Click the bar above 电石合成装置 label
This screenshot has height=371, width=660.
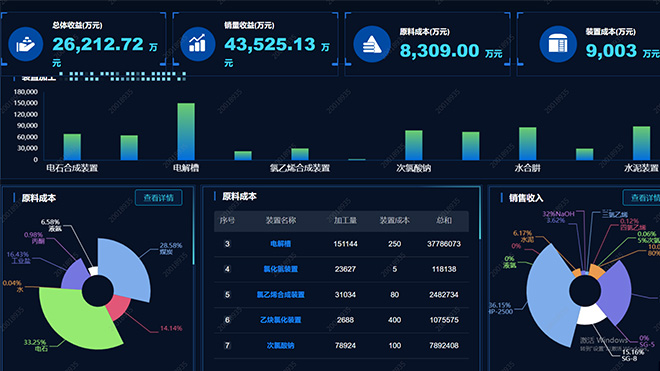[x=72, y=147]
